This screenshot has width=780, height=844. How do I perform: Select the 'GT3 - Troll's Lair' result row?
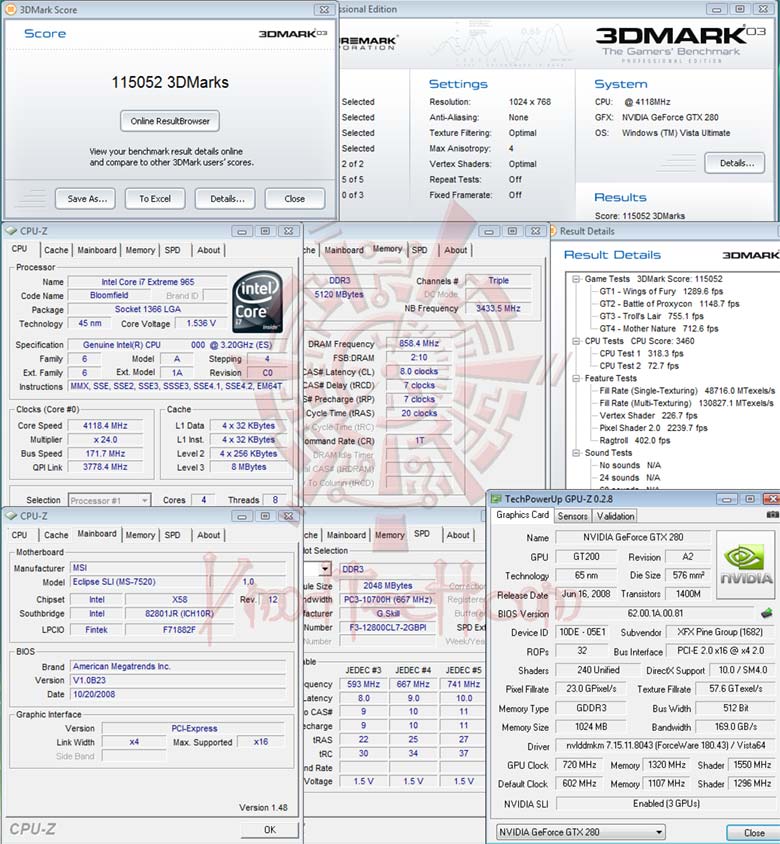pyautogui.click(x=651, y=316)
